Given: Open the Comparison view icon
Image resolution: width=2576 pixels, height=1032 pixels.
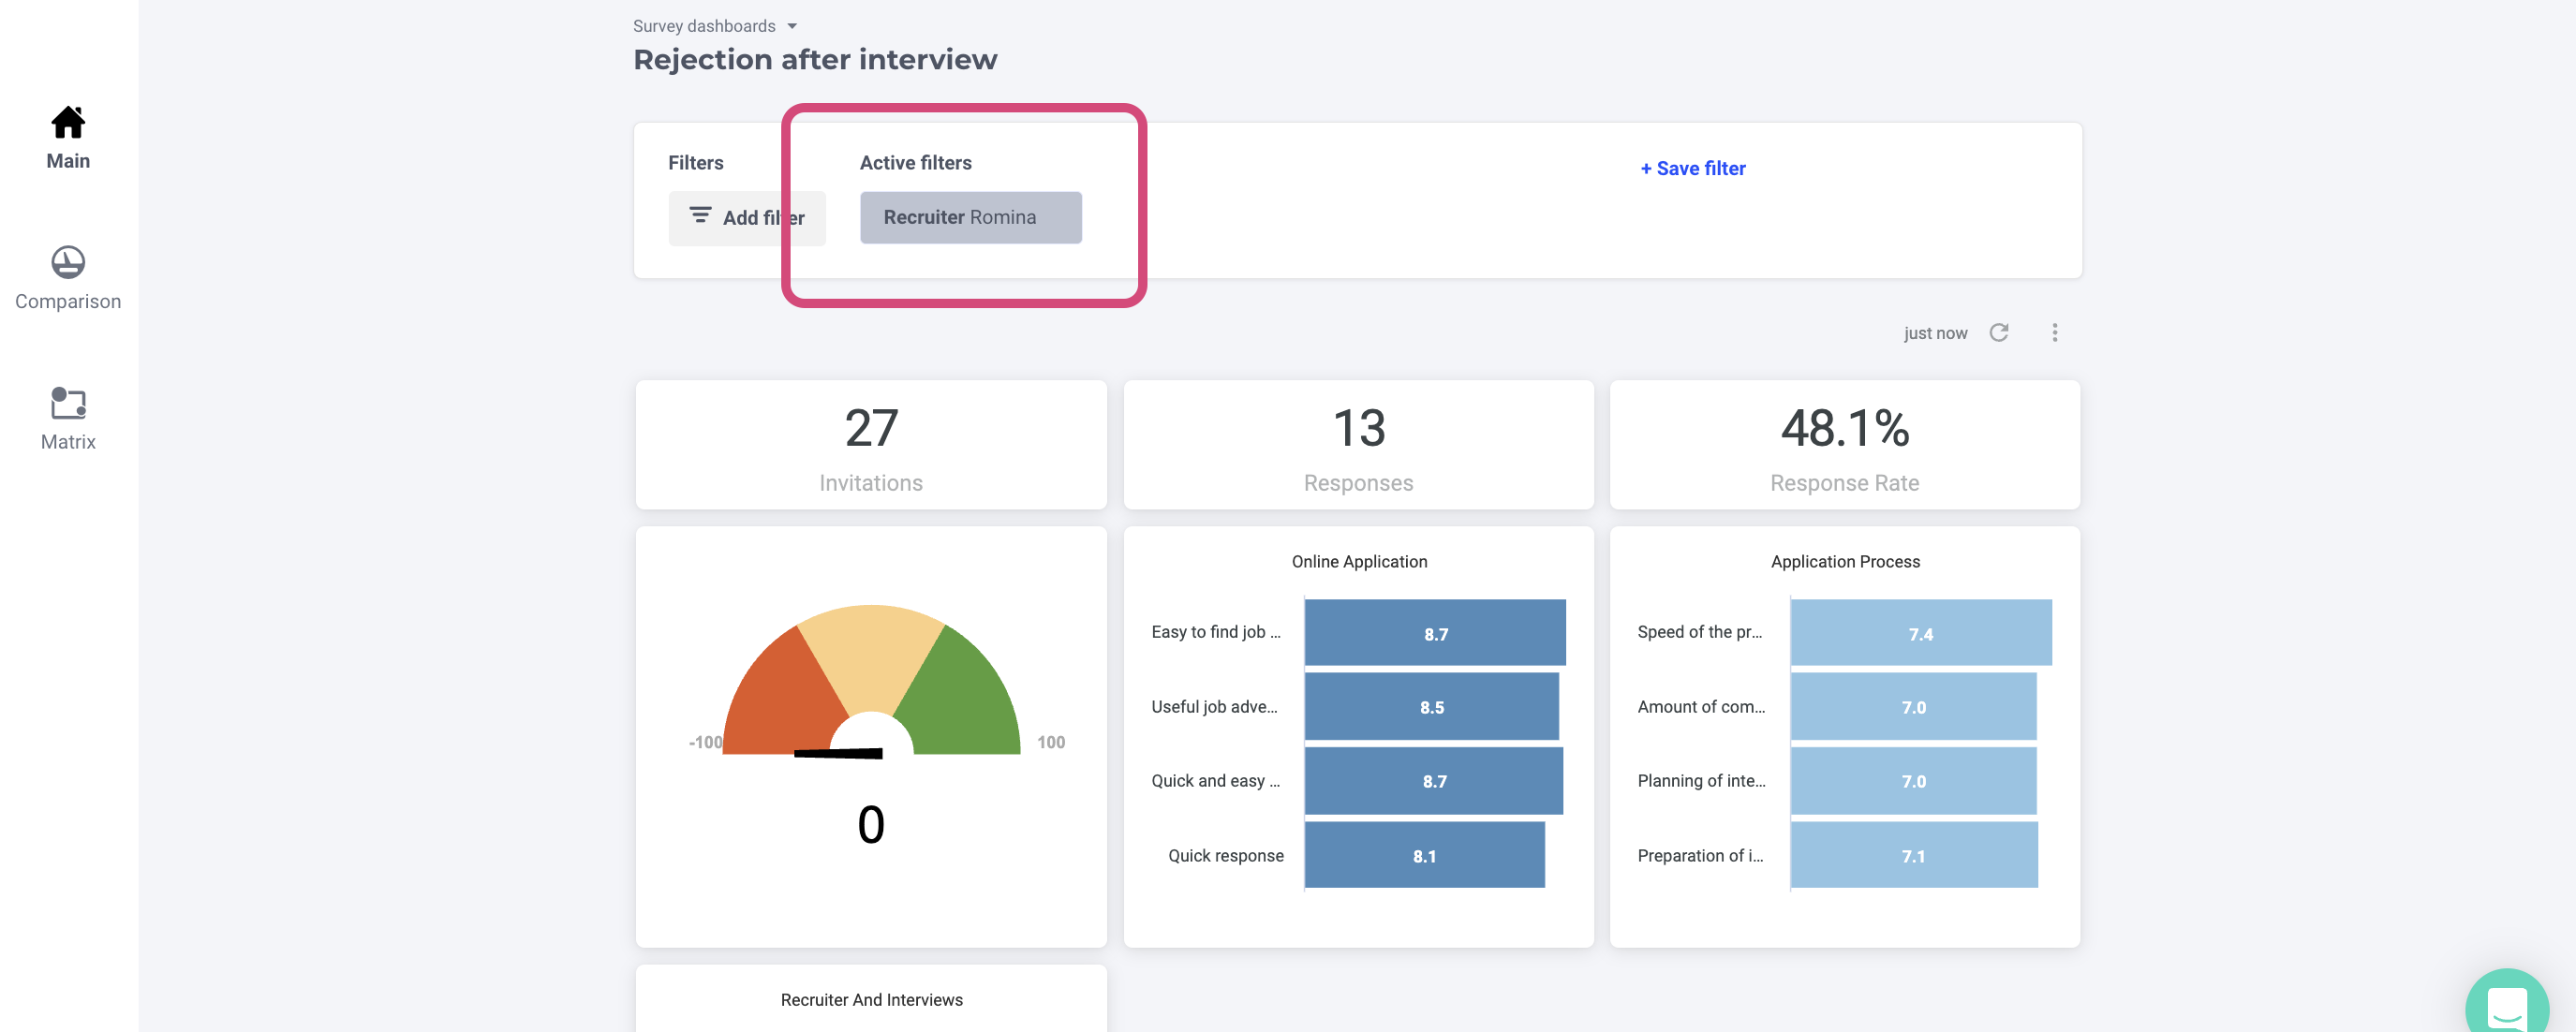Looking at the screenshot, I should point(68,263).
